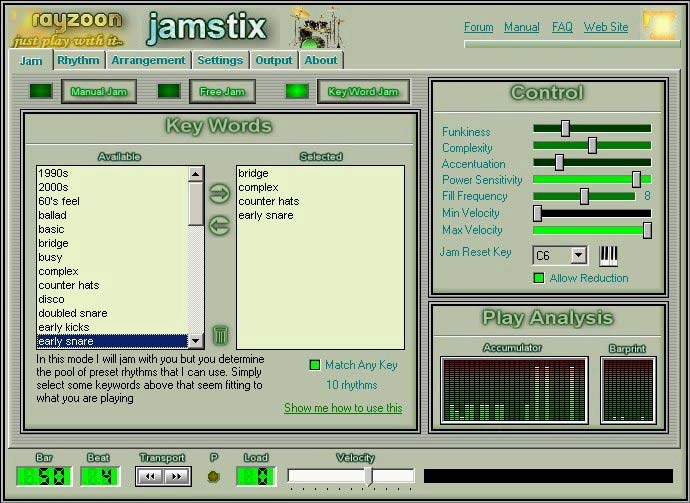Remove keyword with the left arrow icon
The height and width of the screenshot is (503, 690).
pyautogui.click(x=219, y=226)
